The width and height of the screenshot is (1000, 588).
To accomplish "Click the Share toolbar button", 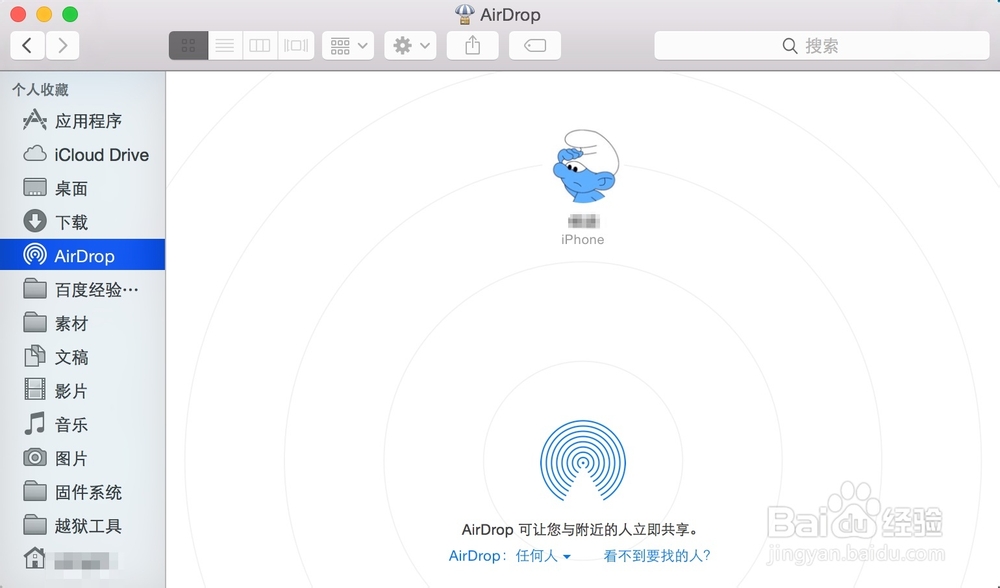I will 473,45.
